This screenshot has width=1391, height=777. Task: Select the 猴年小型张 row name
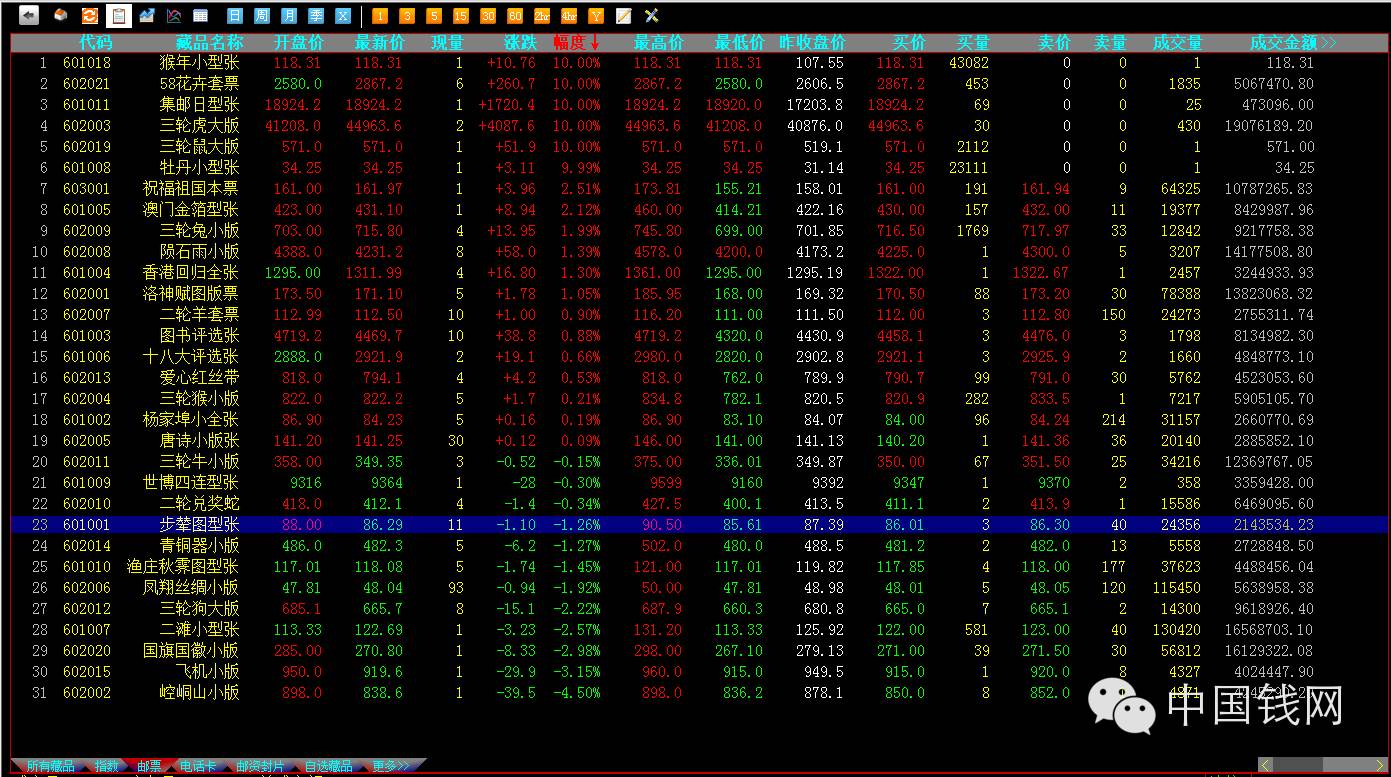coord(200,63)
